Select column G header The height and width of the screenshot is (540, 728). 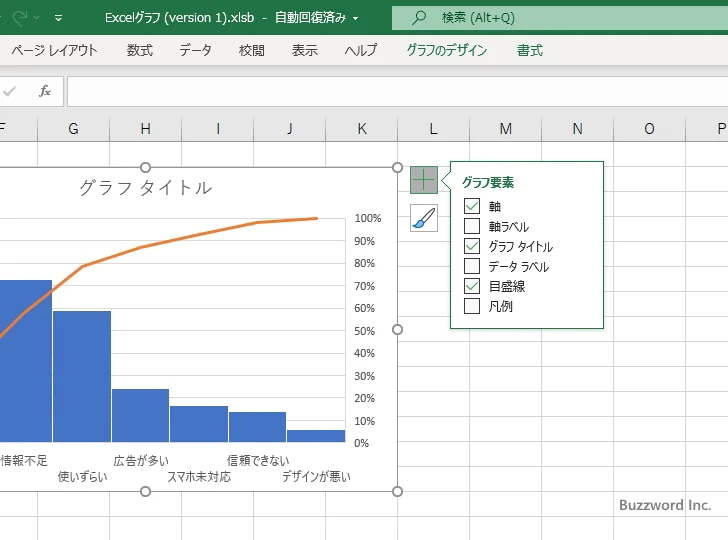pyautogui.click(x=73, y=129)
